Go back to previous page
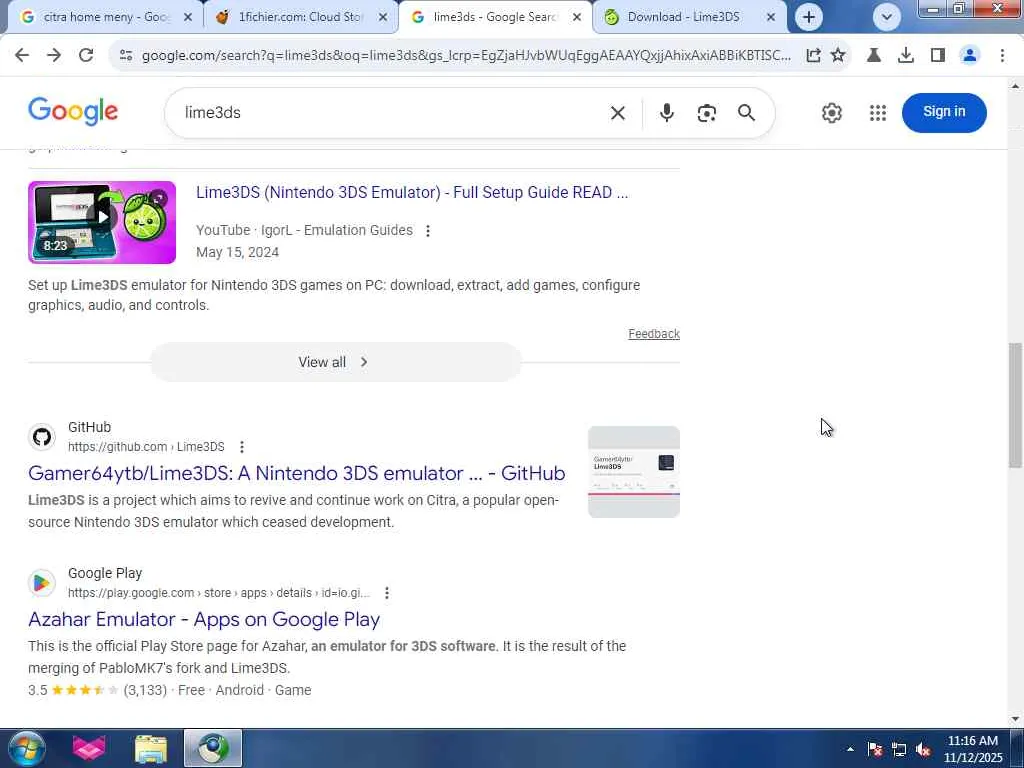The height and width of the screenshot is (768, 1024). [x=22, y=56]
